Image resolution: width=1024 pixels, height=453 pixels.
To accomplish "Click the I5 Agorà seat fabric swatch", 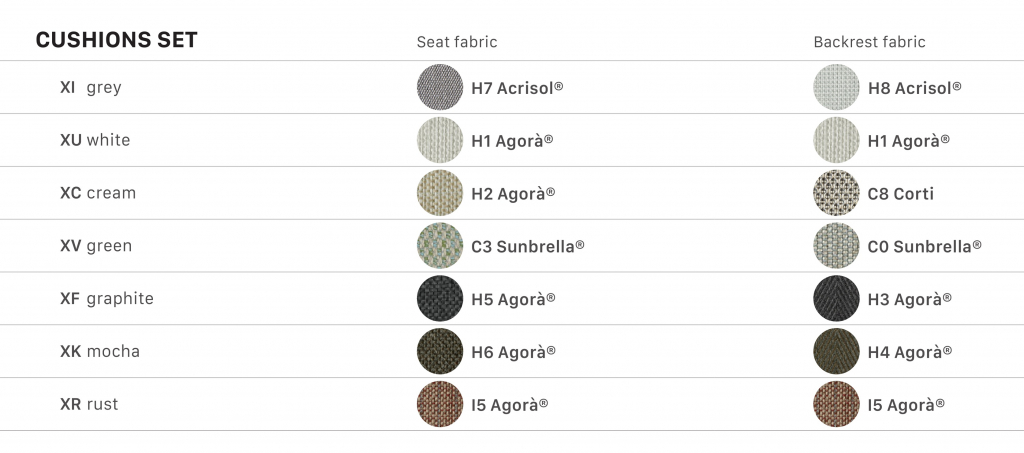I will (440, 405).
